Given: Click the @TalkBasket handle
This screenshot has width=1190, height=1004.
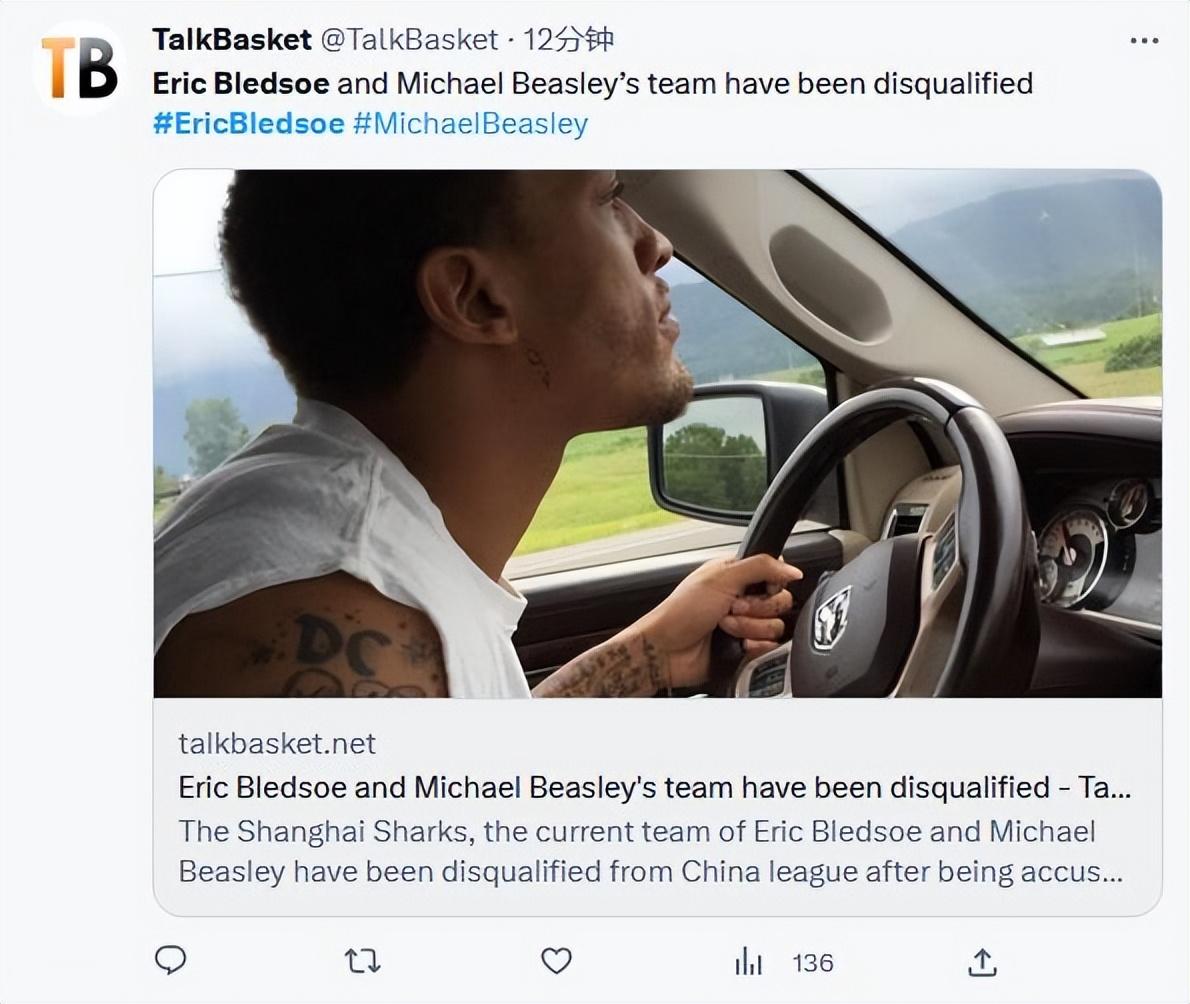Looking at the screenshot, I should point(408,39).
